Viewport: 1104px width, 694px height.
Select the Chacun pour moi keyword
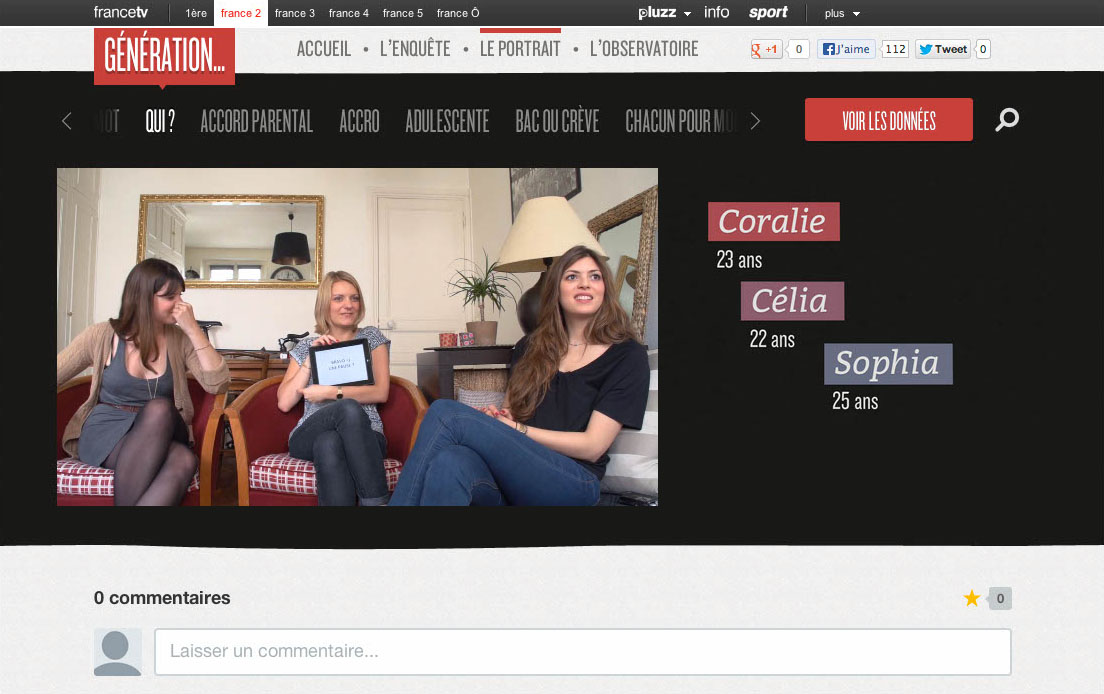point(681,121)
